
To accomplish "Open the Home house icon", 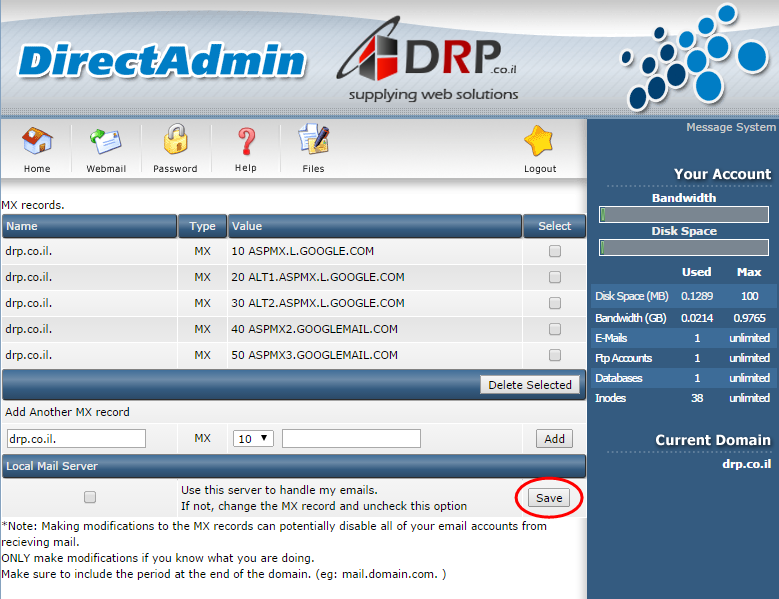I will 37,142.
